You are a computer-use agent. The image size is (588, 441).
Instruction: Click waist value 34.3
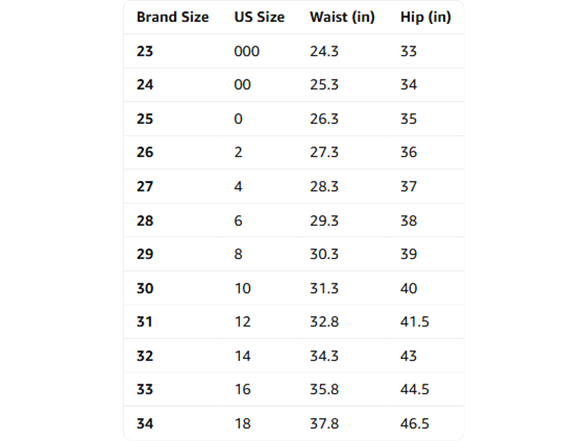[x=324, y=356]
